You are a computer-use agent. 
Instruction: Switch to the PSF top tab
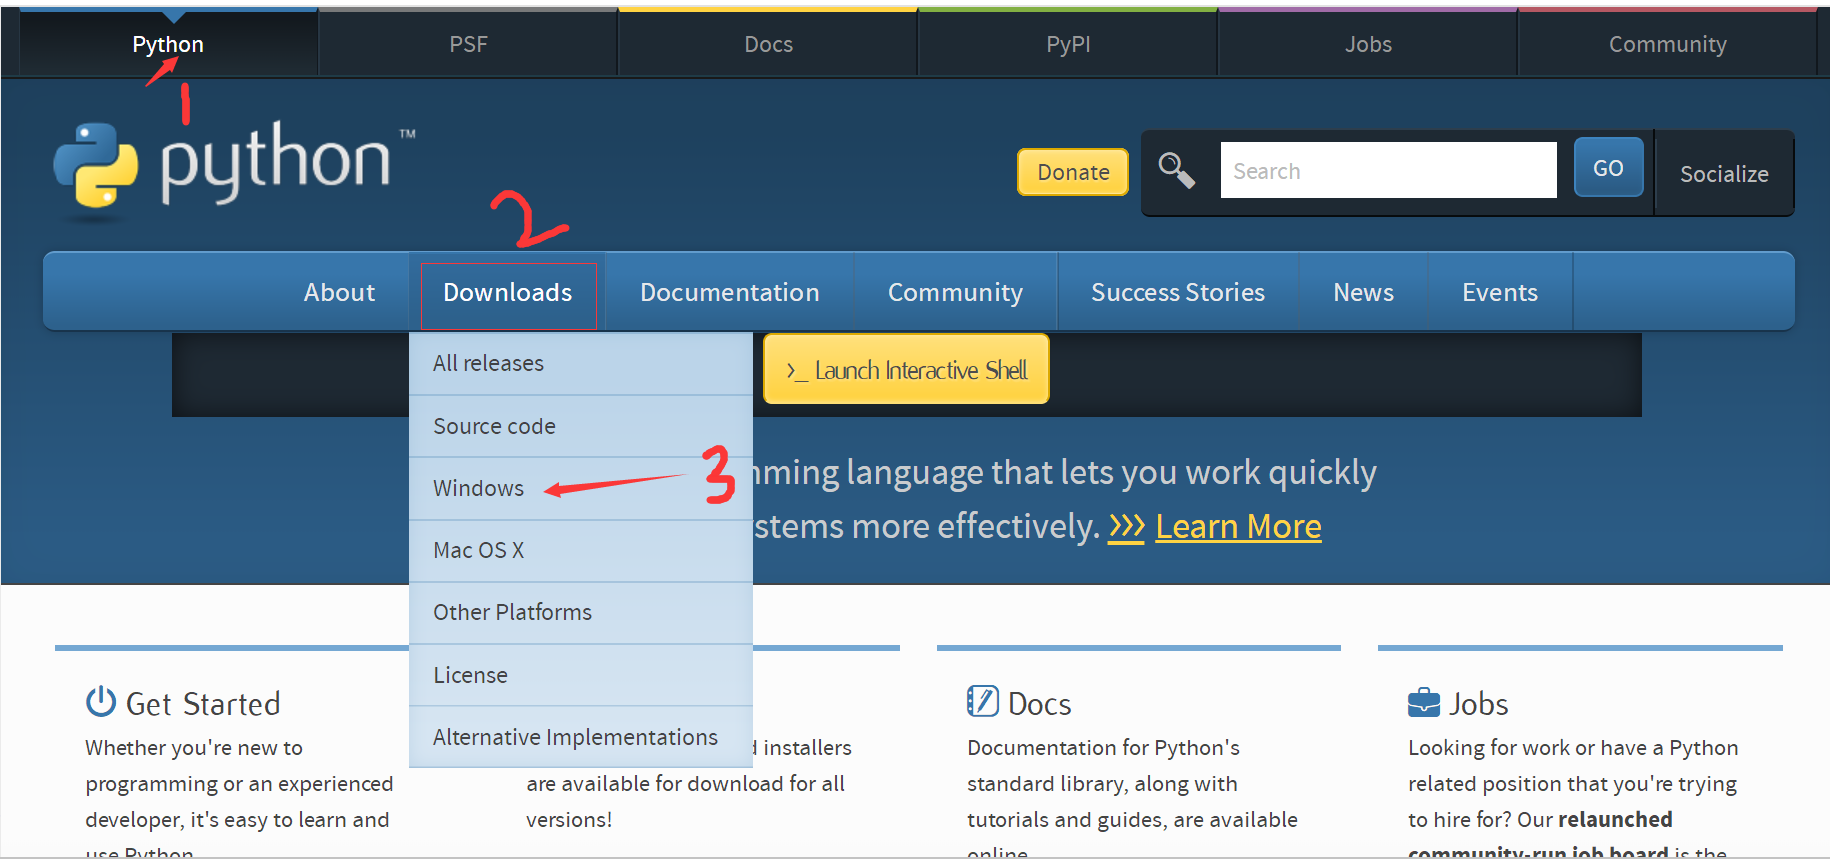point(468,44)
